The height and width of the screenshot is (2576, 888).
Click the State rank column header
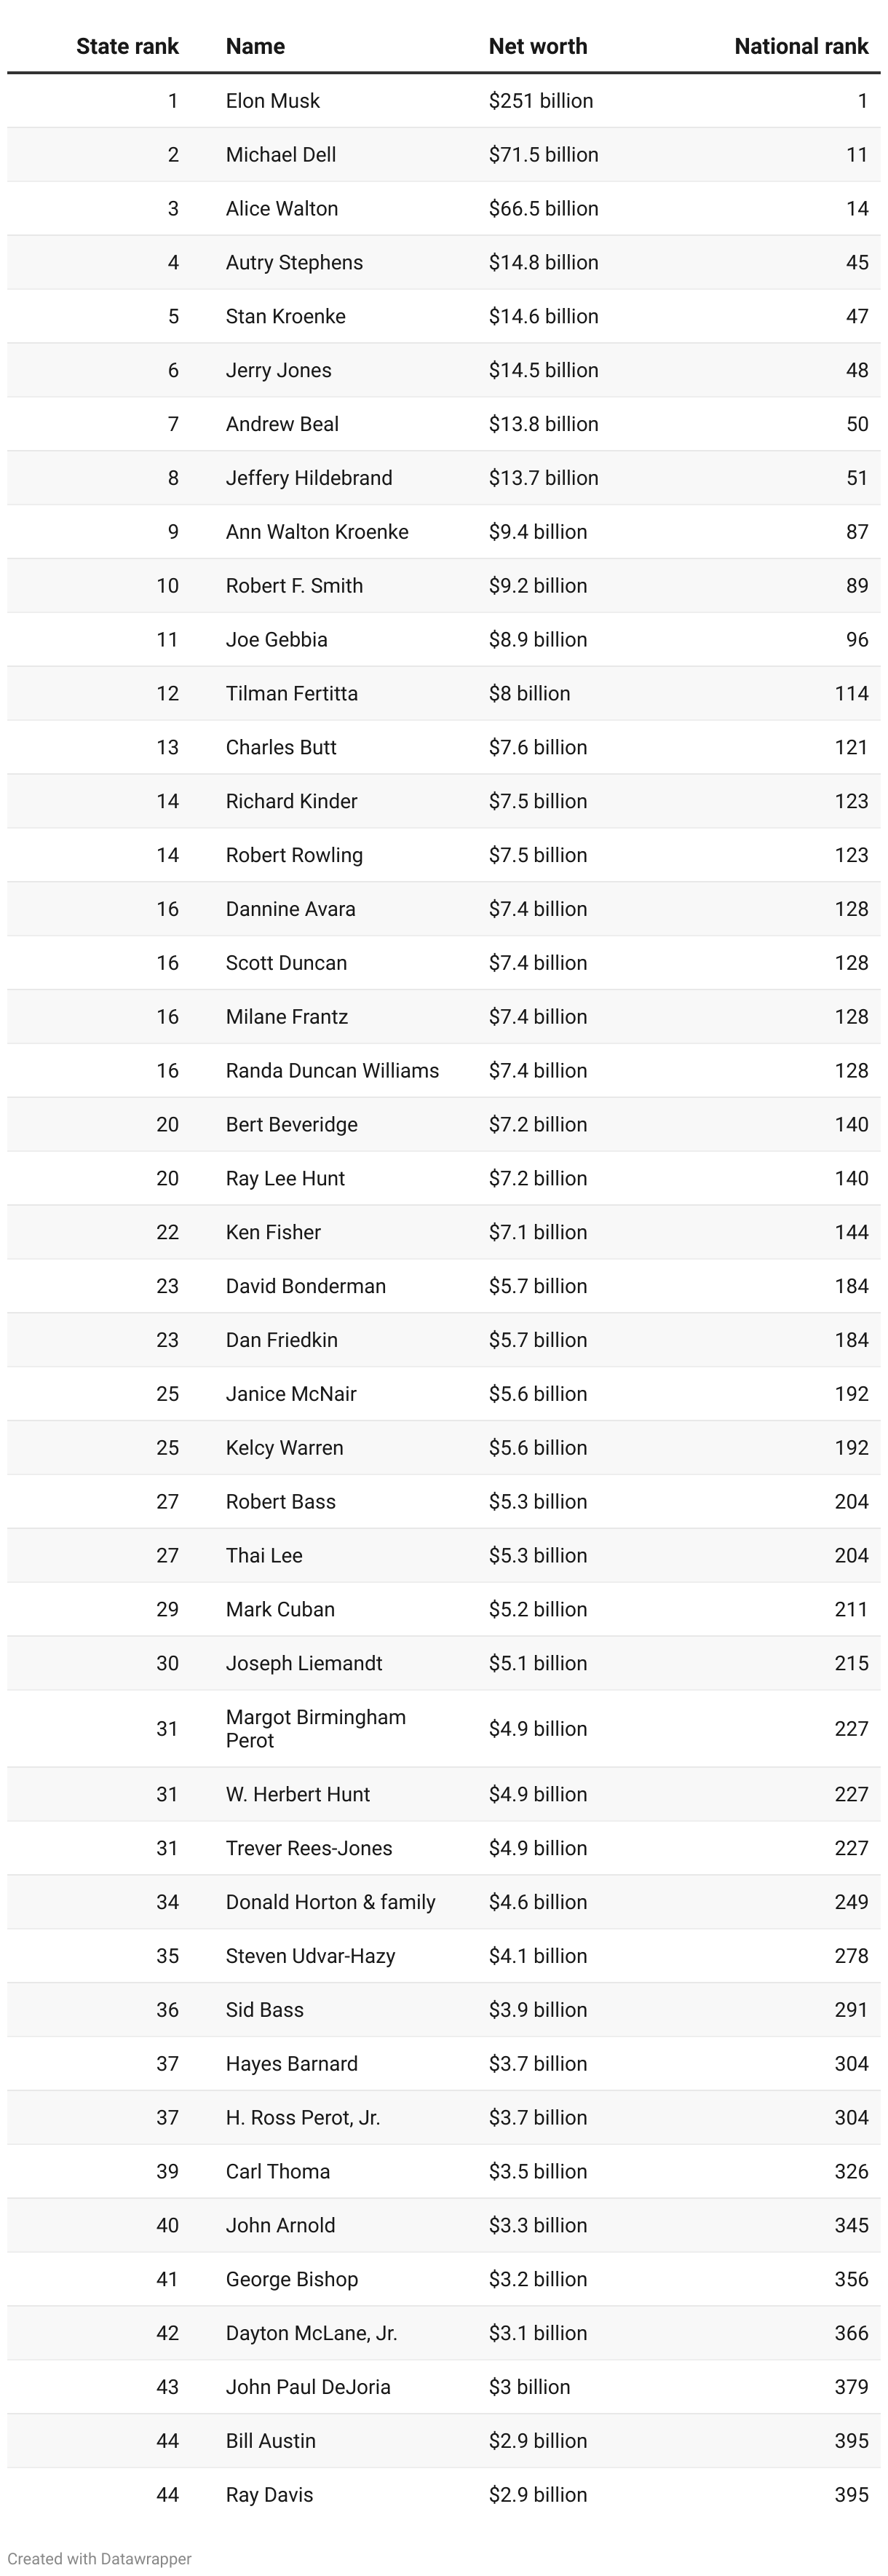pyautogui.click(x=127, y=46)
